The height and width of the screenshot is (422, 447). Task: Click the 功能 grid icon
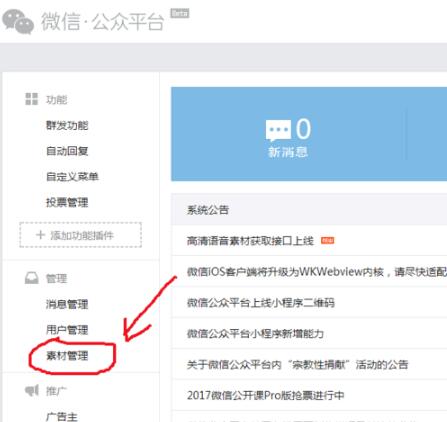(32, 99)
